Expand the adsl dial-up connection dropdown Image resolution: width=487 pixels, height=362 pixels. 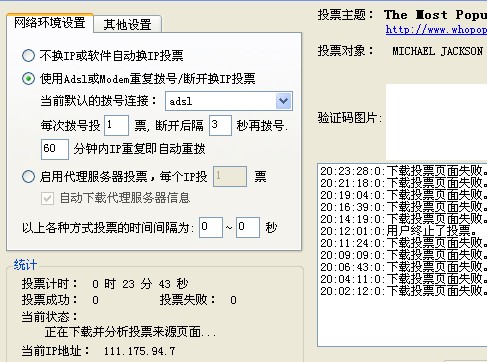[284, 101]
